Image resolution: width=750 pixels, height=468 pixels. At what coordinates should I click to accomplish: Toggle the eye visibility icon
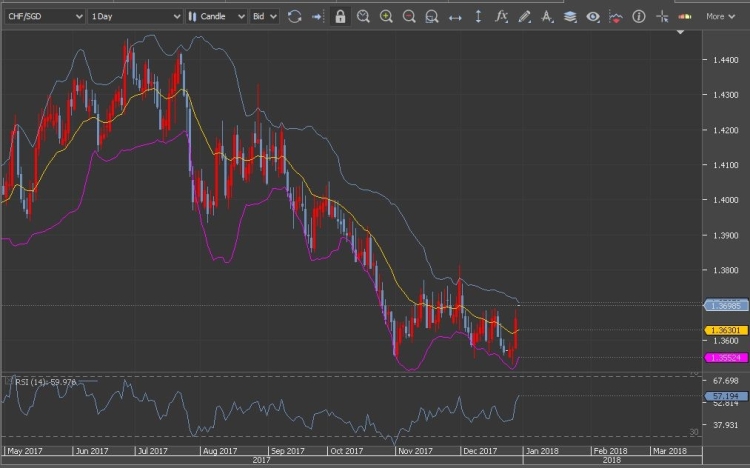(593, 16)
